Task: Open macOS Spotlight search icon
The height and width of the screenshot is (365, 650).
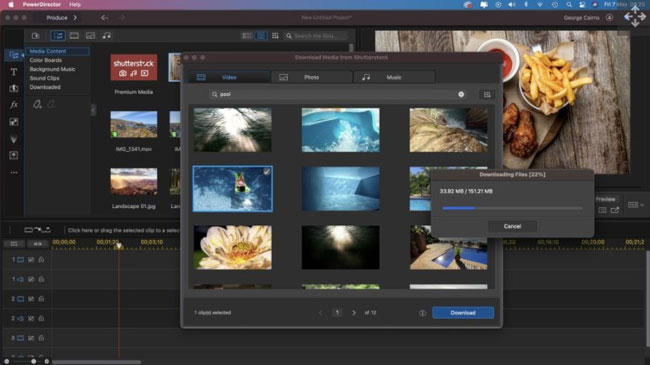Action: coord(569,5)
